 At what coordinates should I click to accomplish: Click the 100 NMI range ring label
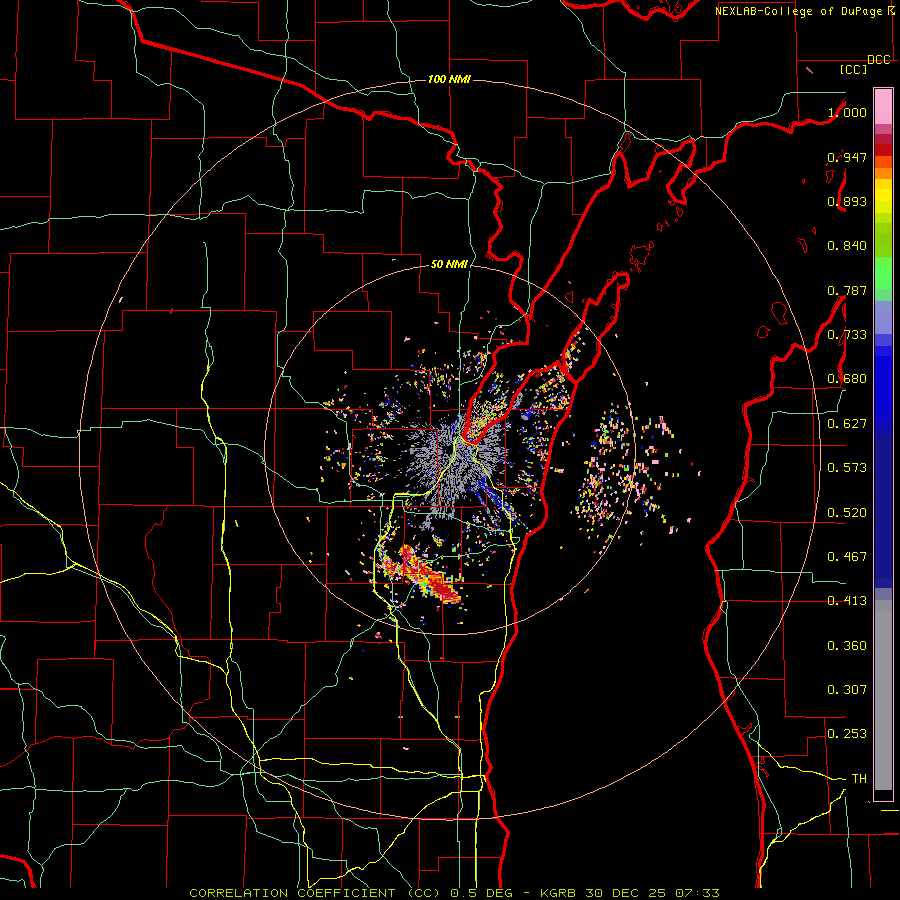point(449,79)
